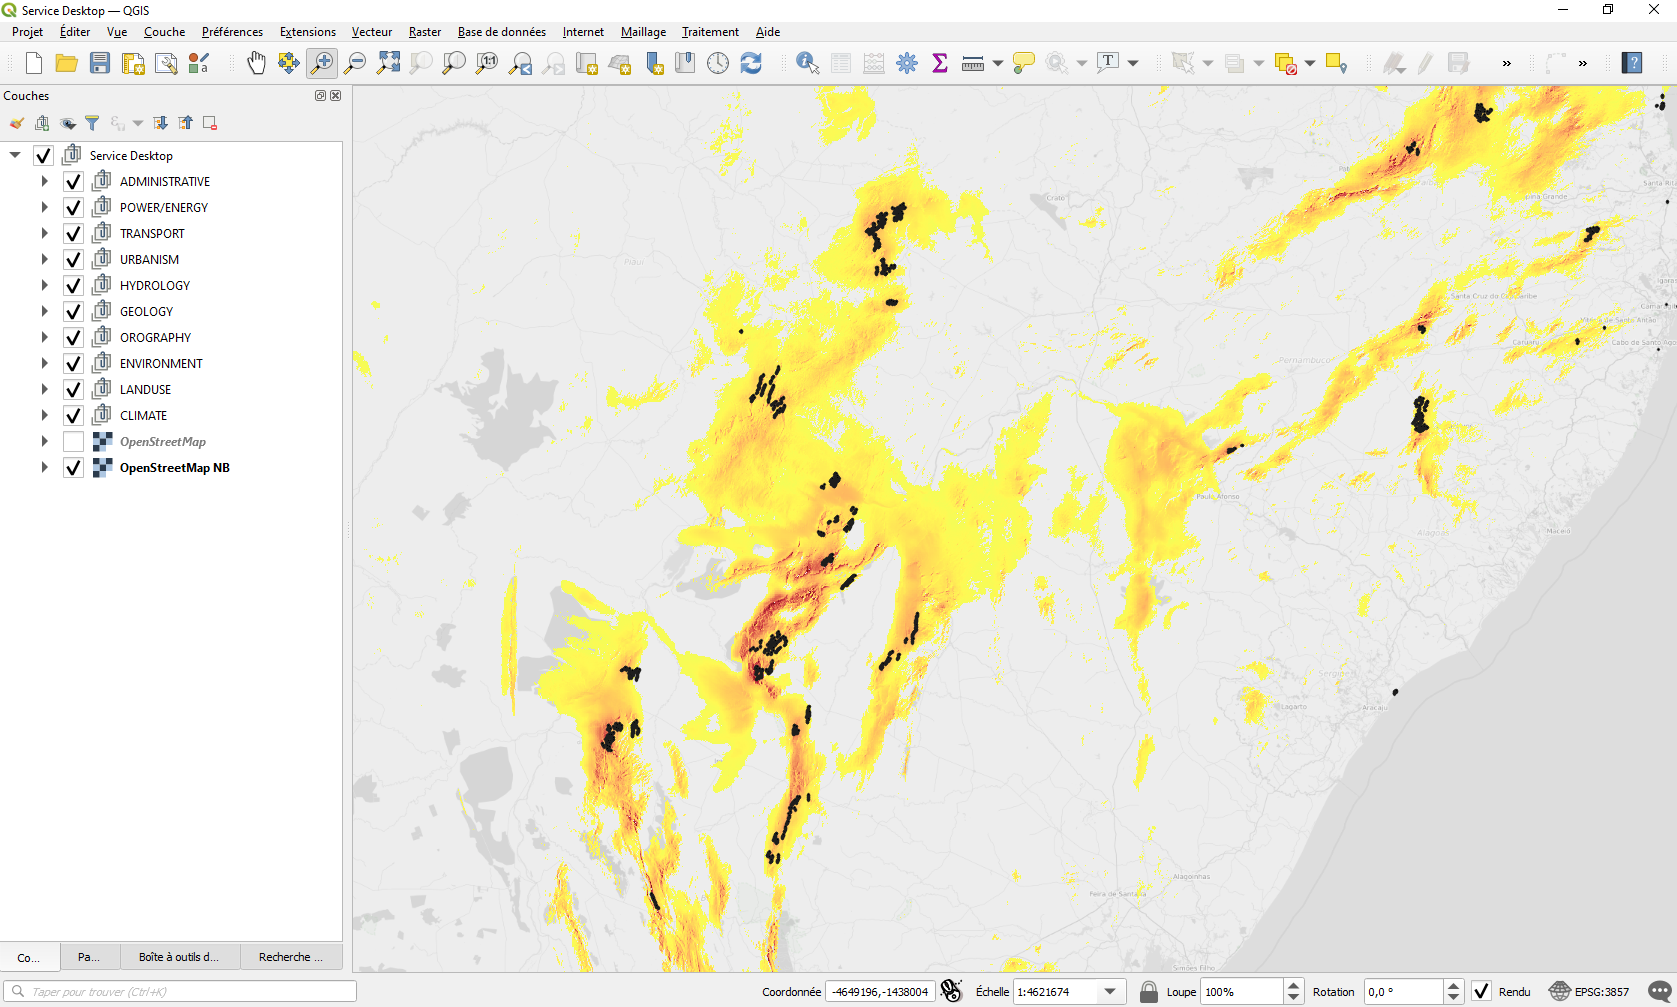Open the style manager icon
The image size is (1677, 1007).
point(199,63)
